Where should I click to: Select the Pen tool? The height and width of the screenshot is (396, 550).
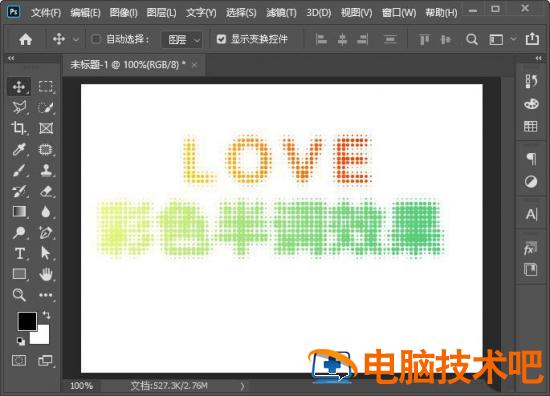coord(46,233)
